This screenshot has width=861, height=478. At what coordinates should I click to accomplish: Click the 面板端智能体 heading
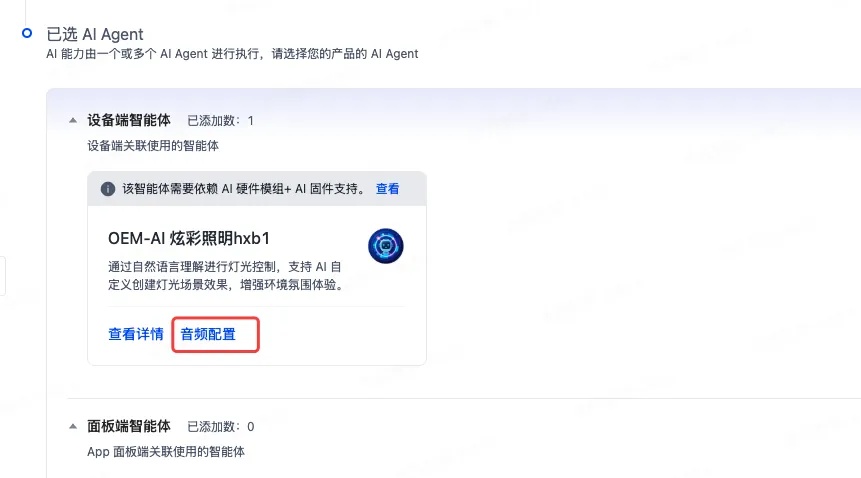pos(129,426)
